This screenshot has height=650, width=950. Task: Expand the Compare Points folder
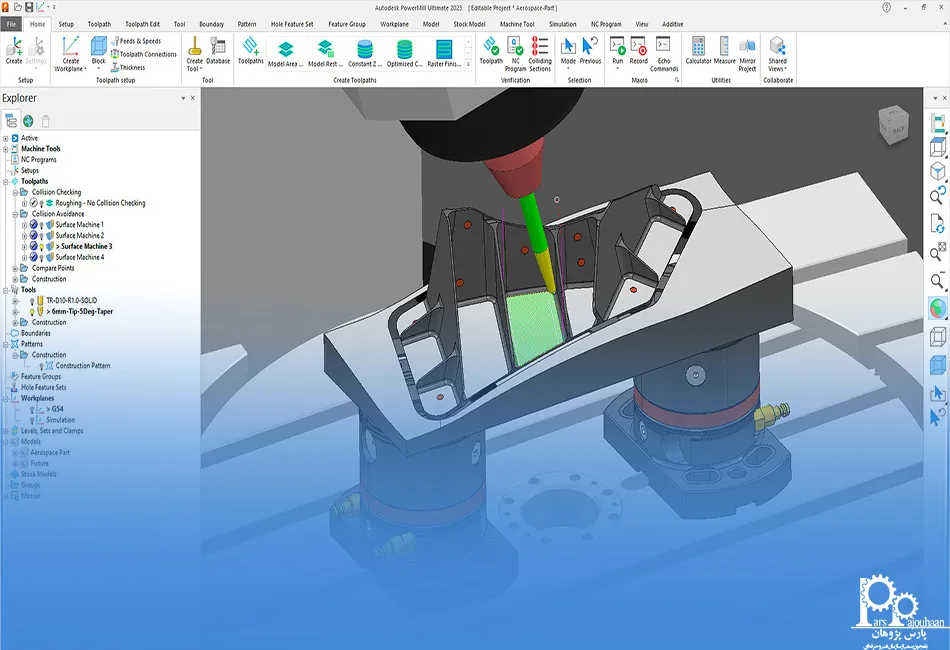point(15,268)
